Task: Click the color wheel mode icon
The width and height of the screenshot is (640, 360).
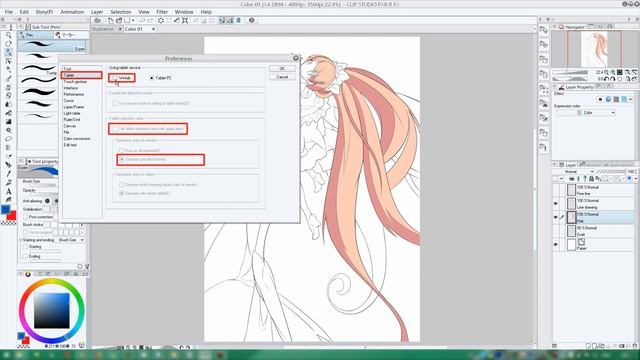Action: point(28,274)
